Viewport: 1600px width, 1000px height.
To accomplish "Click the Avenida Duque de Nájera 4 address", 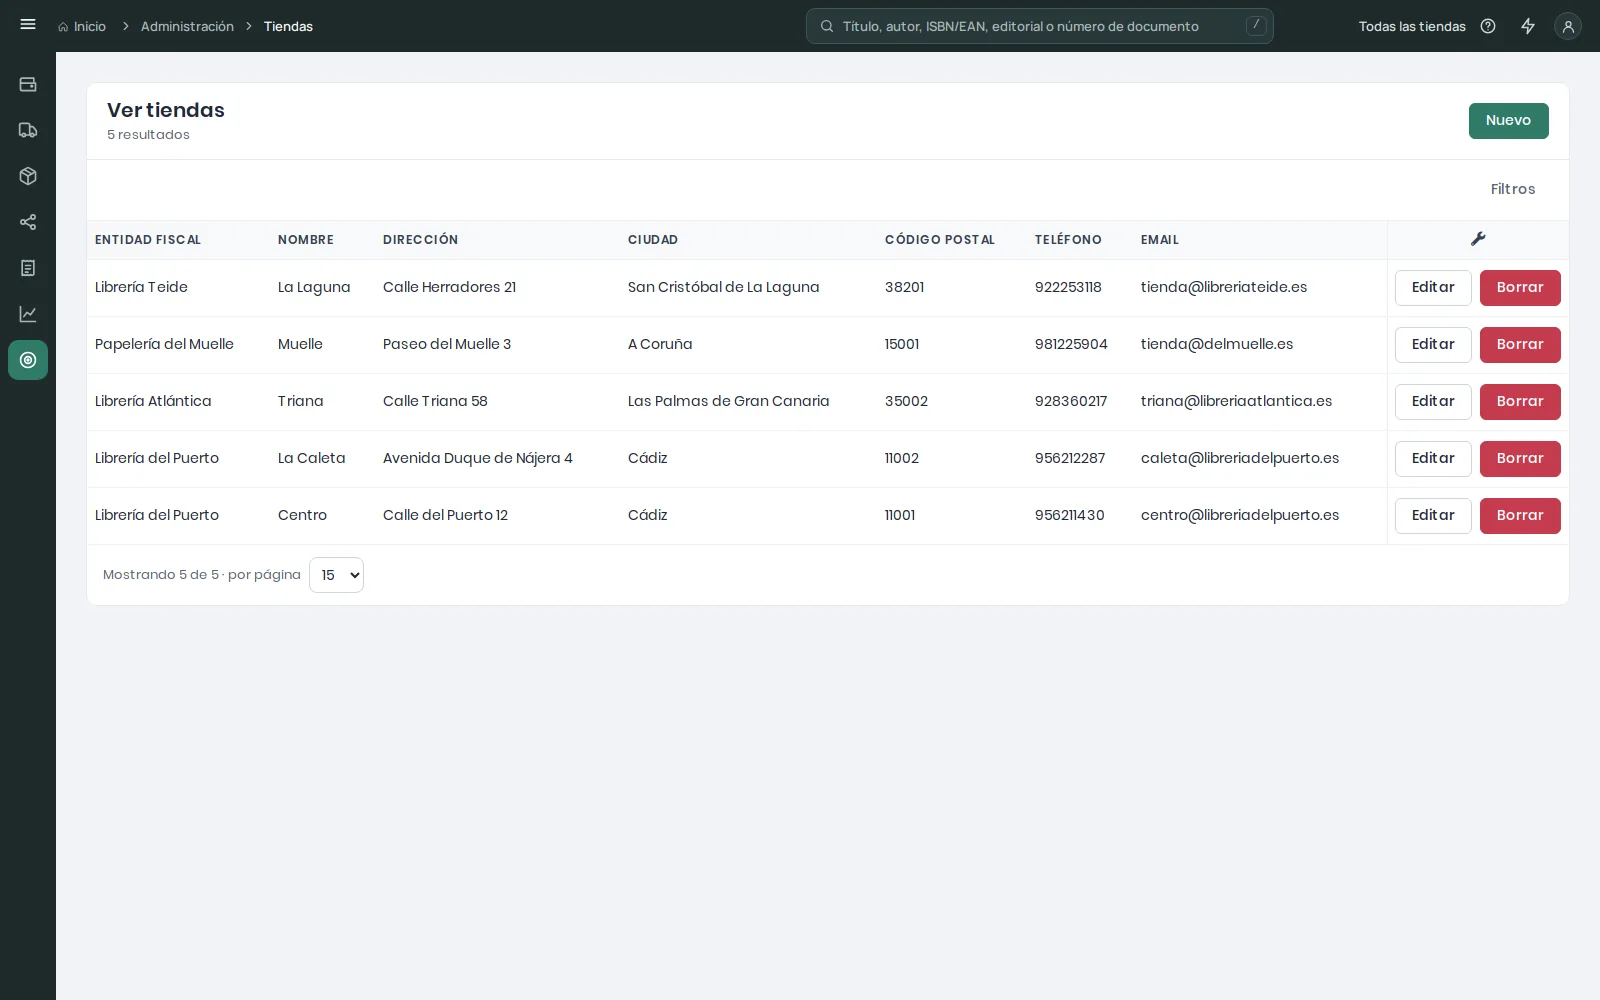I will click(478, 458).
